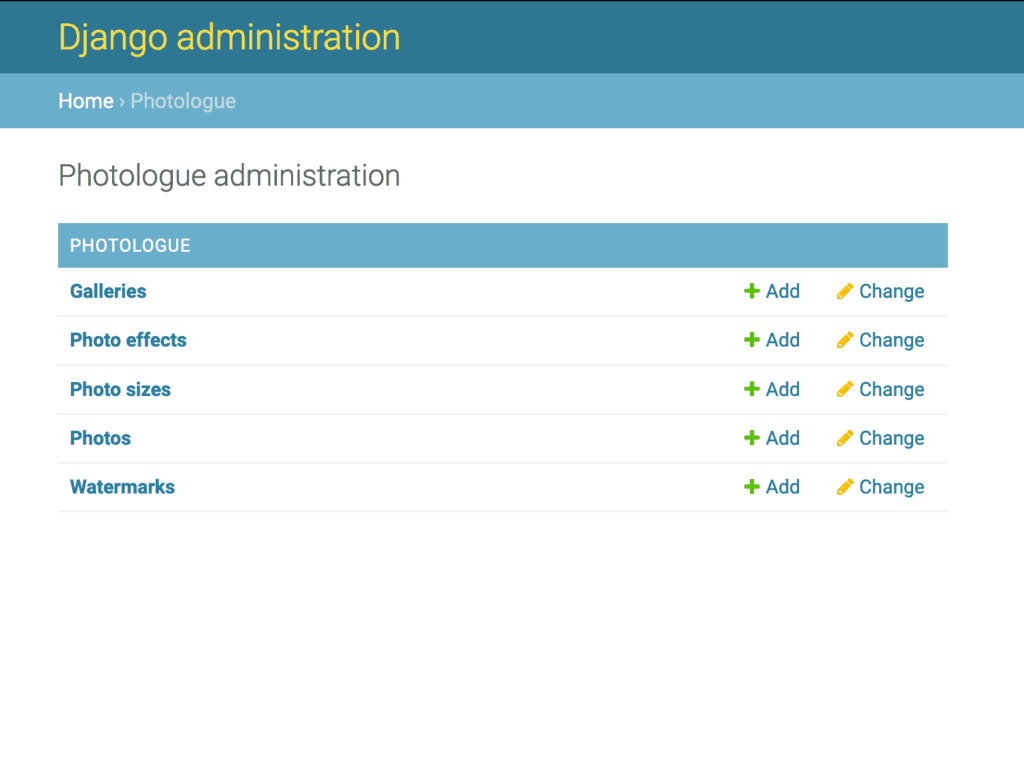The image size is (1024, 760).
Task: Click the pencil icon in Galleries row
Action: click(845, 291)
